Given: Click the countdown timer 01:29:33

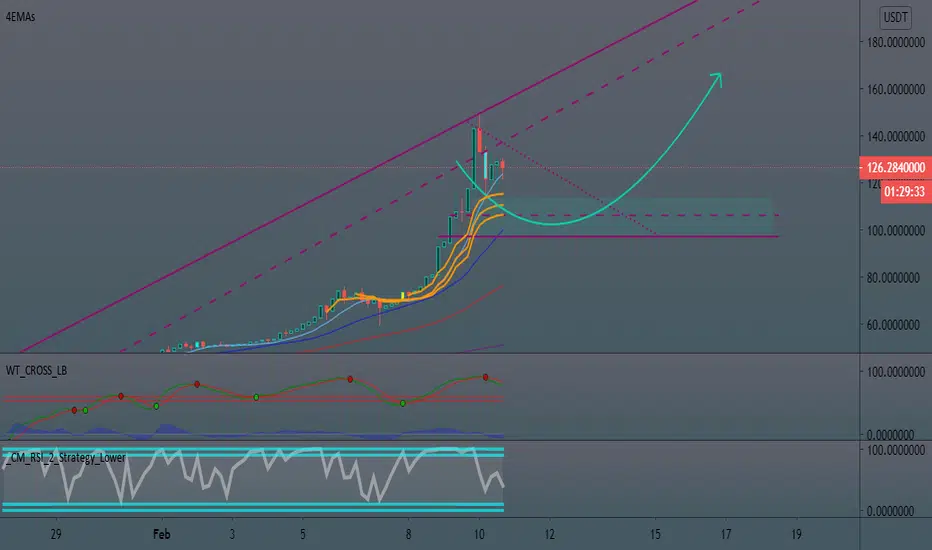Looking at the screenshot, I should click(904, 191).
